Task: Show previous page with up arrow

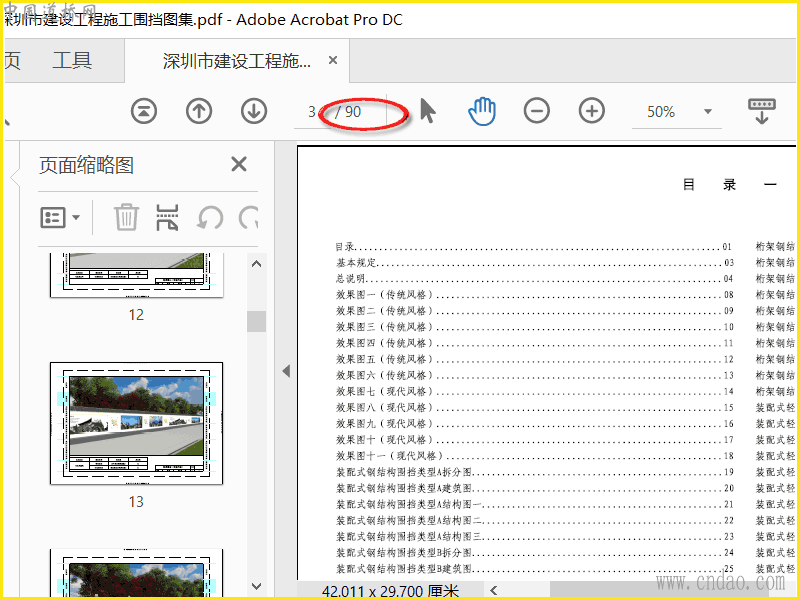Action: coord(199,111)
